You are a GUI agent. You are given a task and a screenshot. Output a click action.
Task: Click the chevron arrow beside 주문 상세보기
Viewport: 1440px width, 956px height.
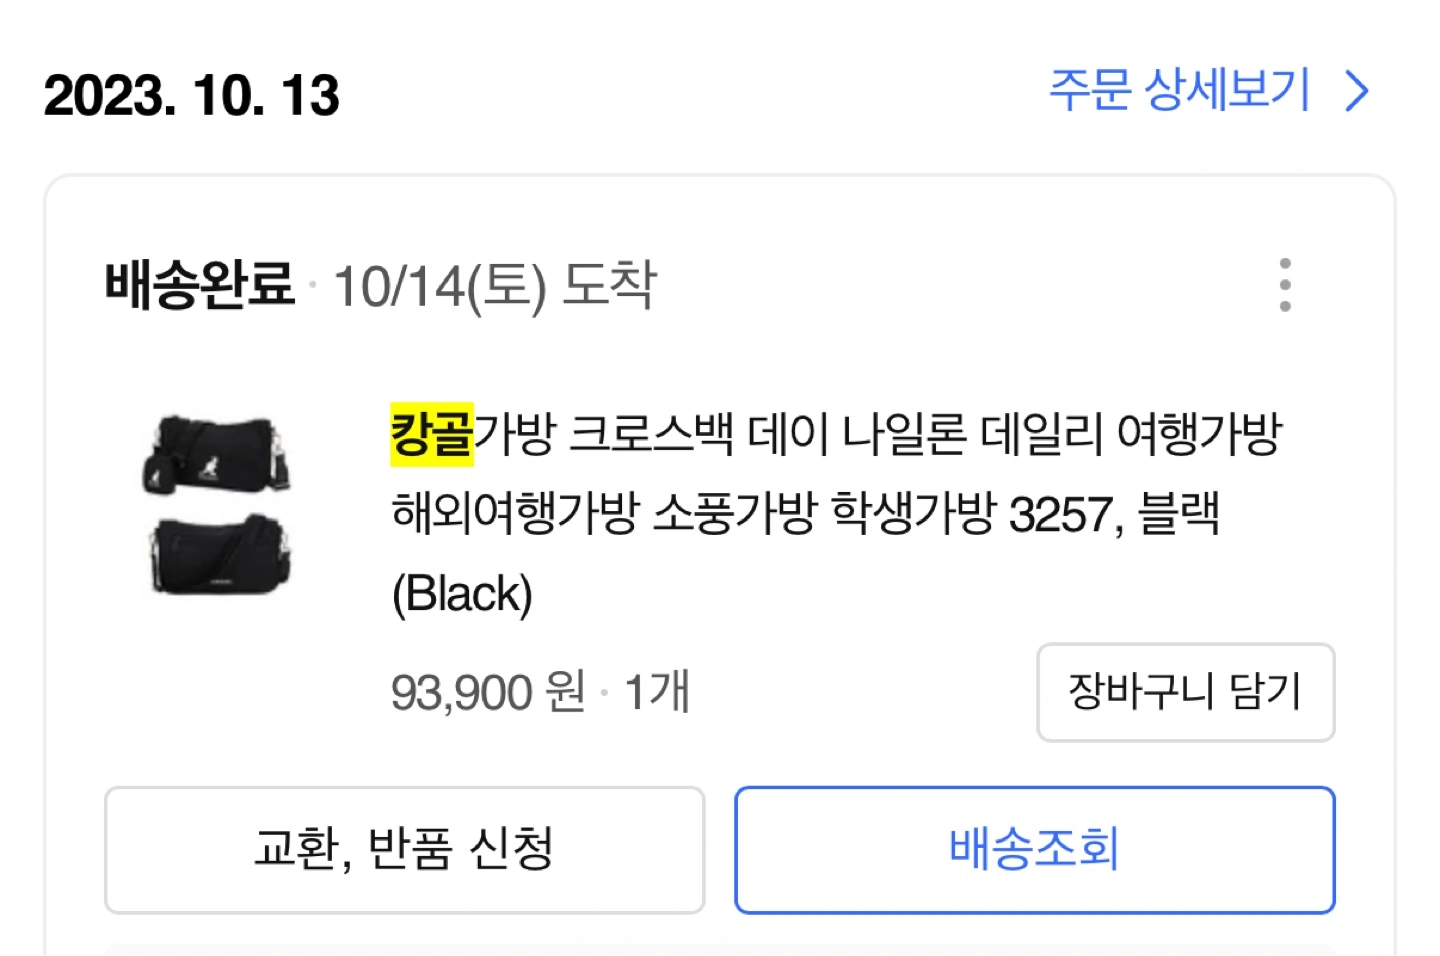click(x=1357, y=91)
